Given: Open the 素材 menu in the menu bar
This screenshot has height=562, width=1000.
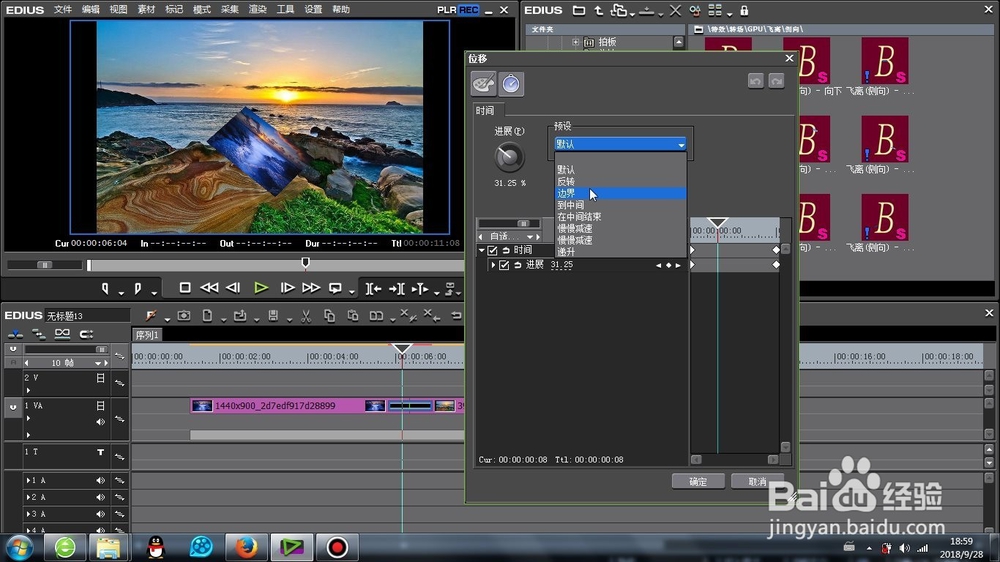Looking at the screenshot, I should [x=146, y=9].
